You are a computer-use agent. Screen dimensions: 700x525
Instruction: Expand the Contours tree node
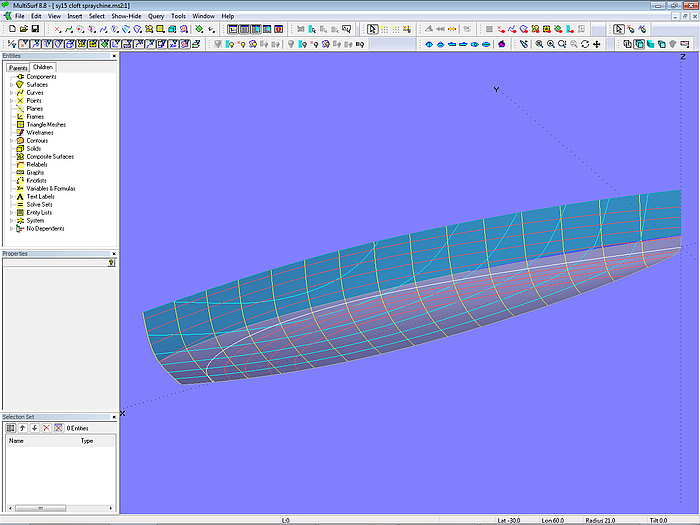pyautogui.click(x=11, y=141)
